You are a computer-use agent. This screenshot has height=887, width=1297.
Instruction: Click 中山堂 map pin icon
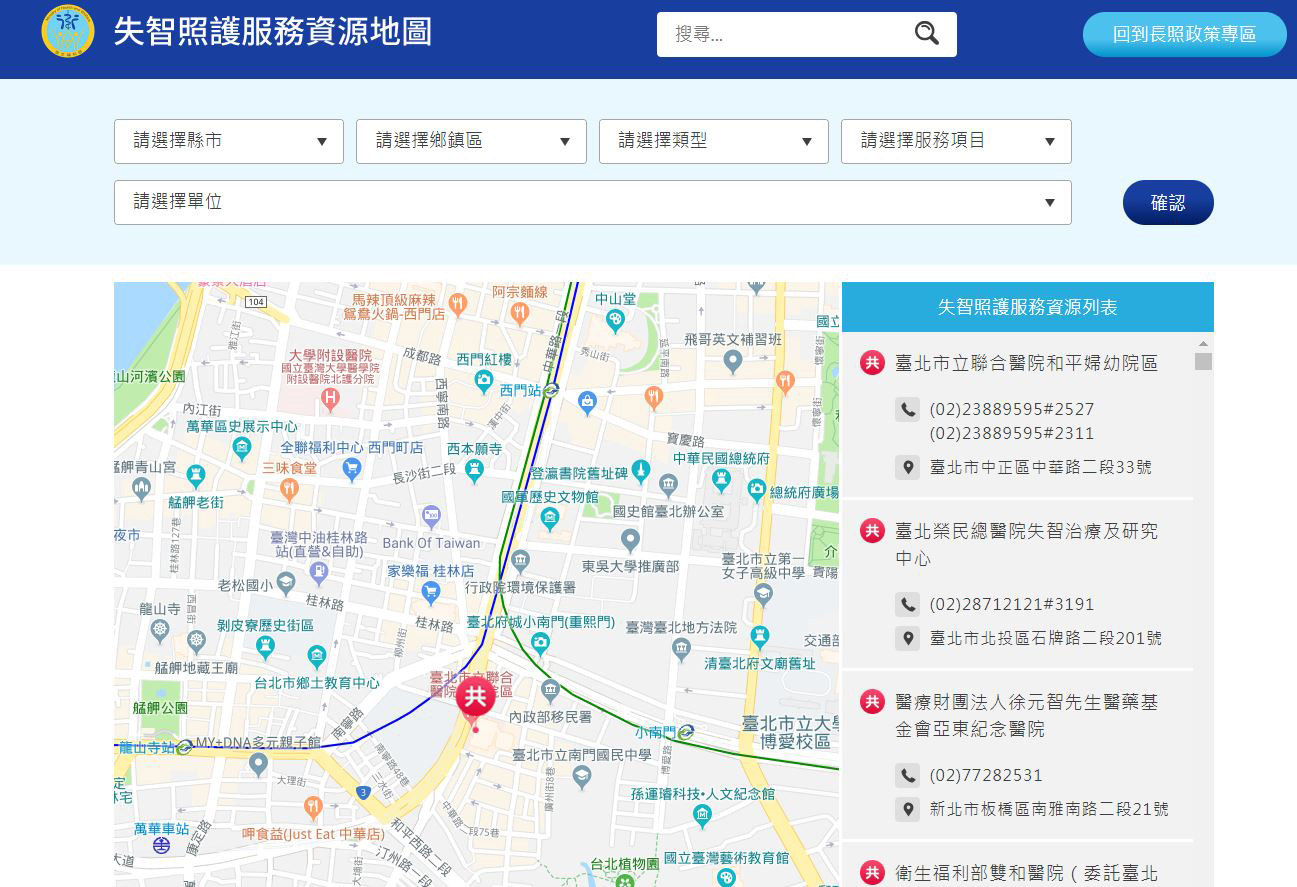coord(615,321)
